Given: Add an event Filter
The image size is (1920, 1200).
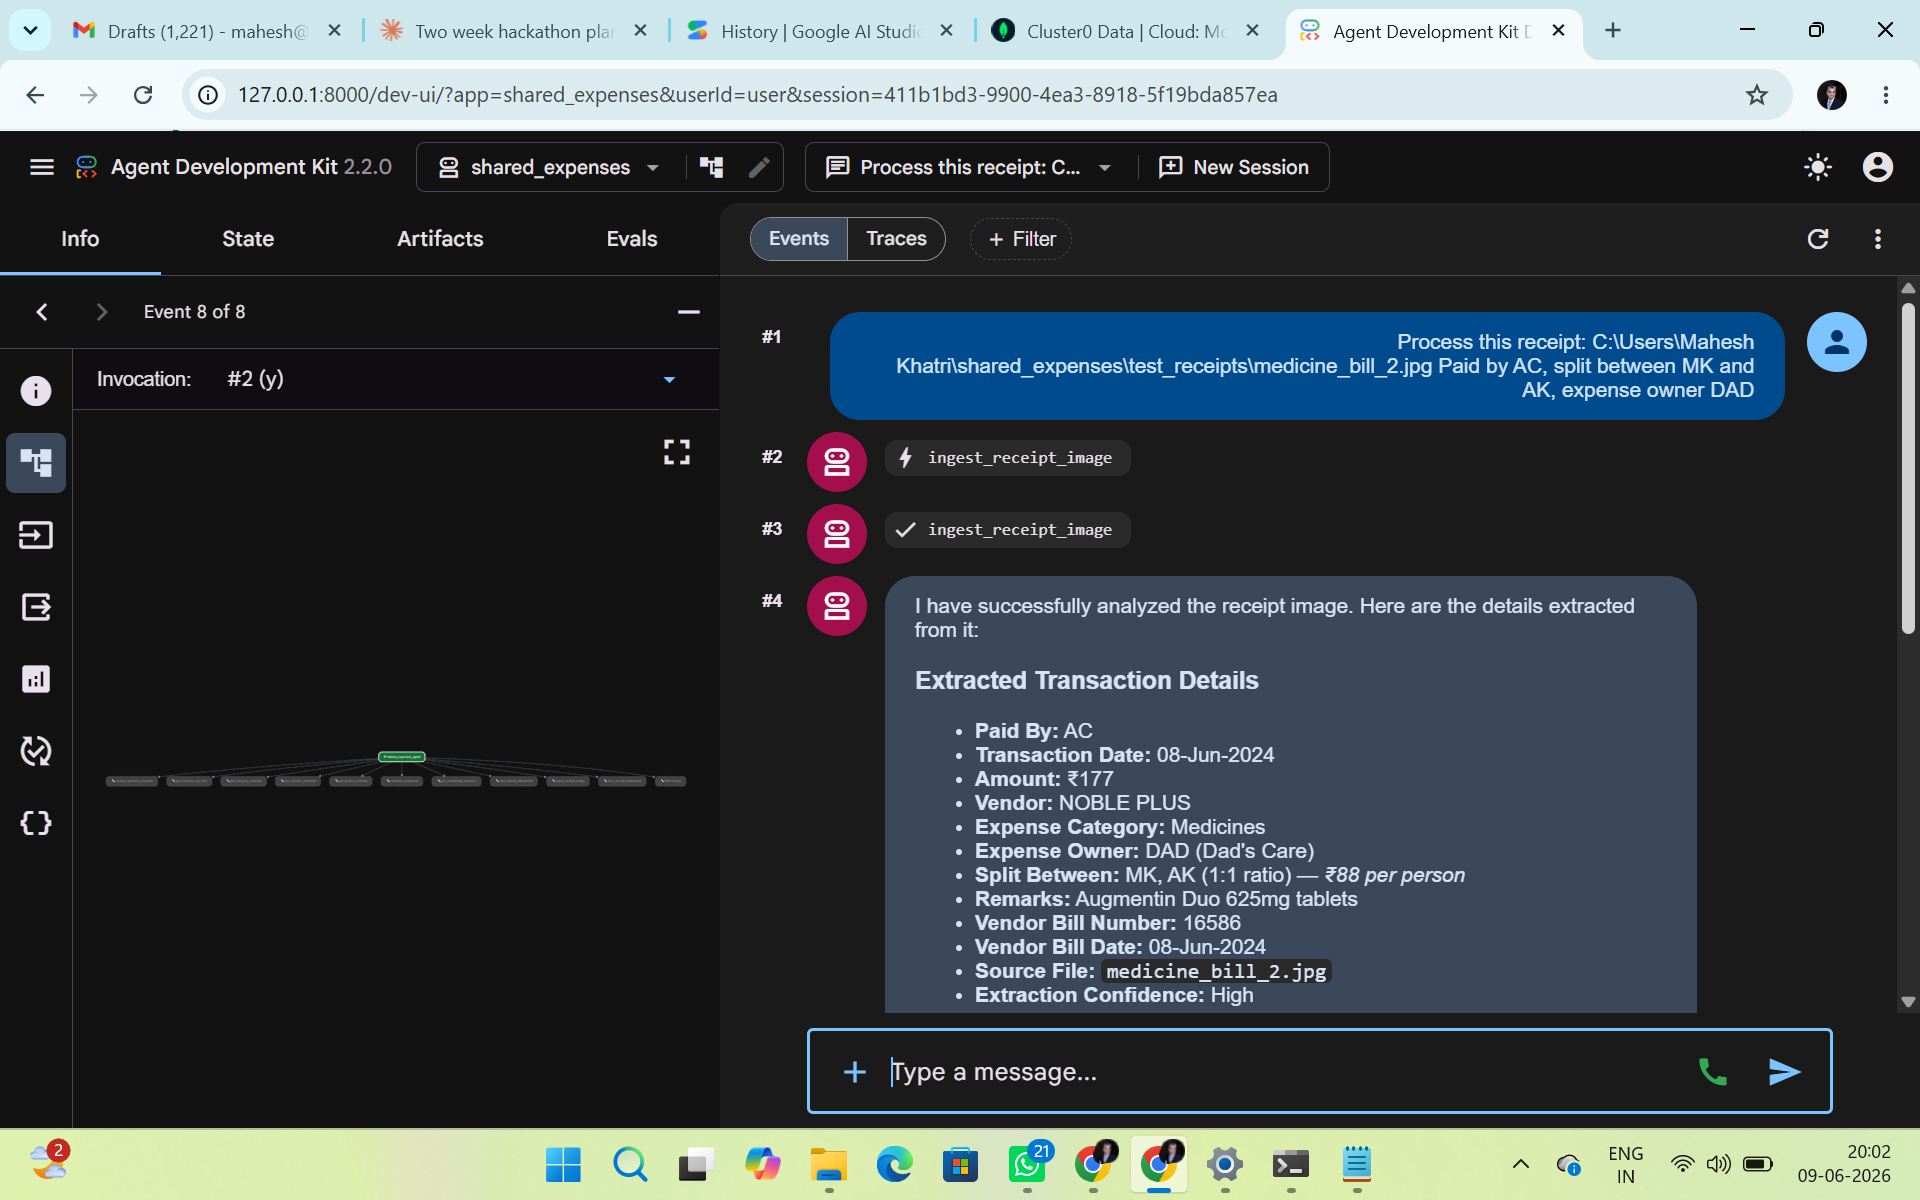Looking at the screenshot, I should click(x=1021, y=239).
